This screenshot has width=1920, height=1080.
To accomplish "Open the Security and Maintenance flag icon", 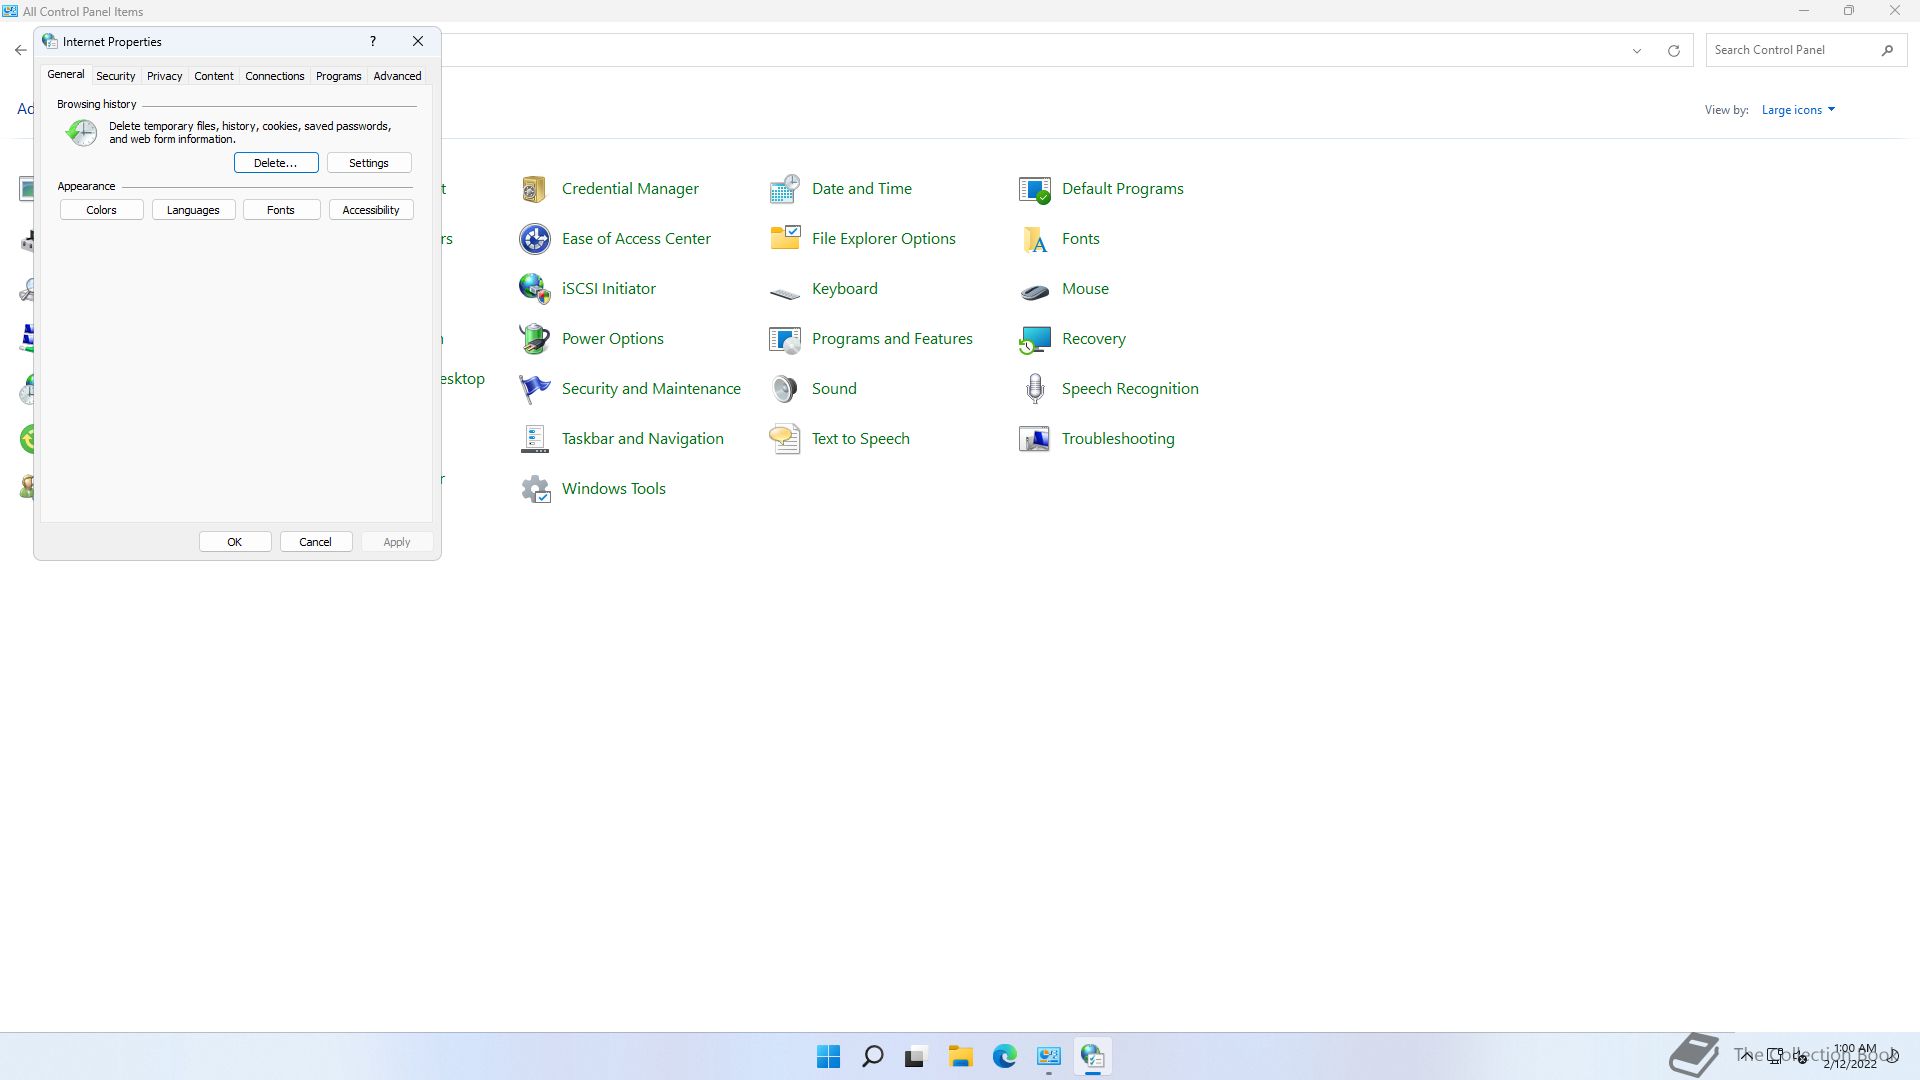I will click(x=534, y=389).
